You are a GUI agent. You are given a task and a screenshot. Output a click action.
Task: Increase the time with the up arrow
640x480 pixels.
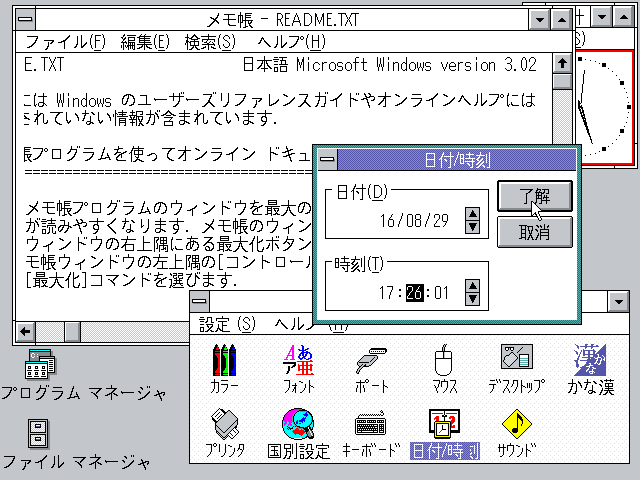pyautogui.click(x=472, y=286)
